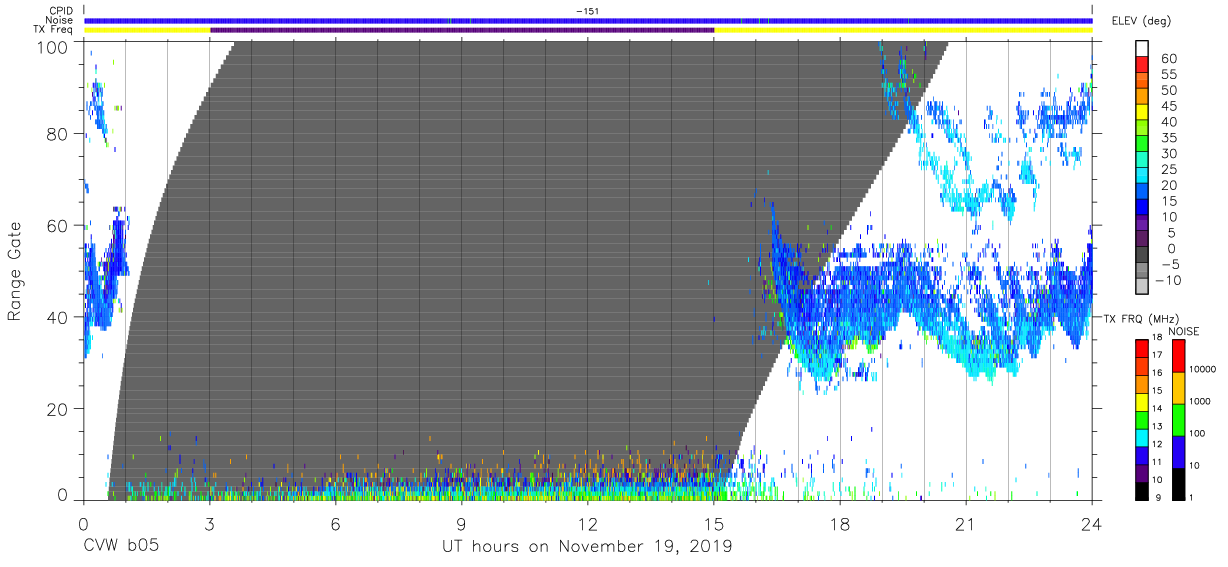Click the 'Noise' row label at top left
The image size is (1228, 567).
[61, 20]
